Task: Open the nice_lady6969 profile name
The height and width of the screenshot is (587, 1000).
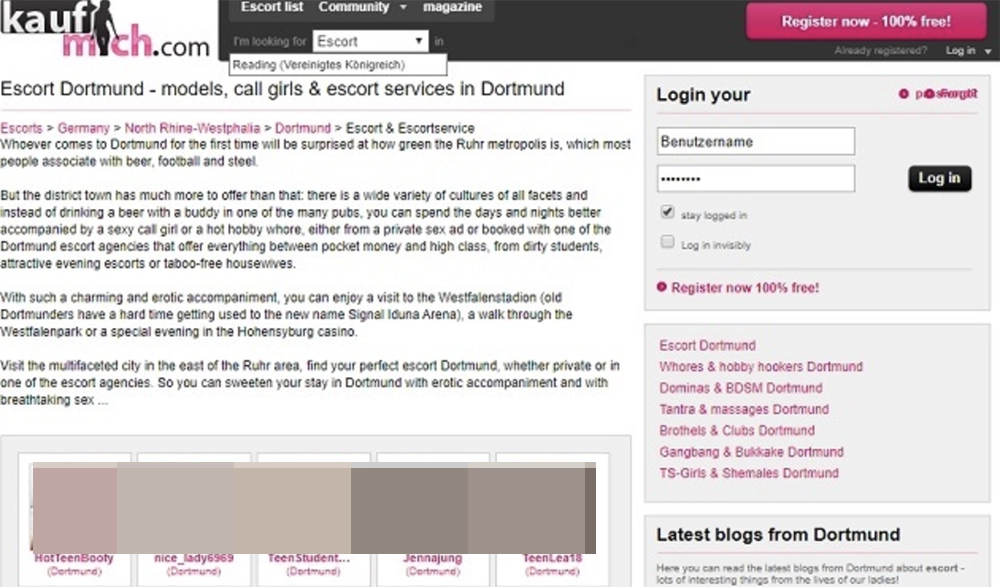Action: (193, 558)
